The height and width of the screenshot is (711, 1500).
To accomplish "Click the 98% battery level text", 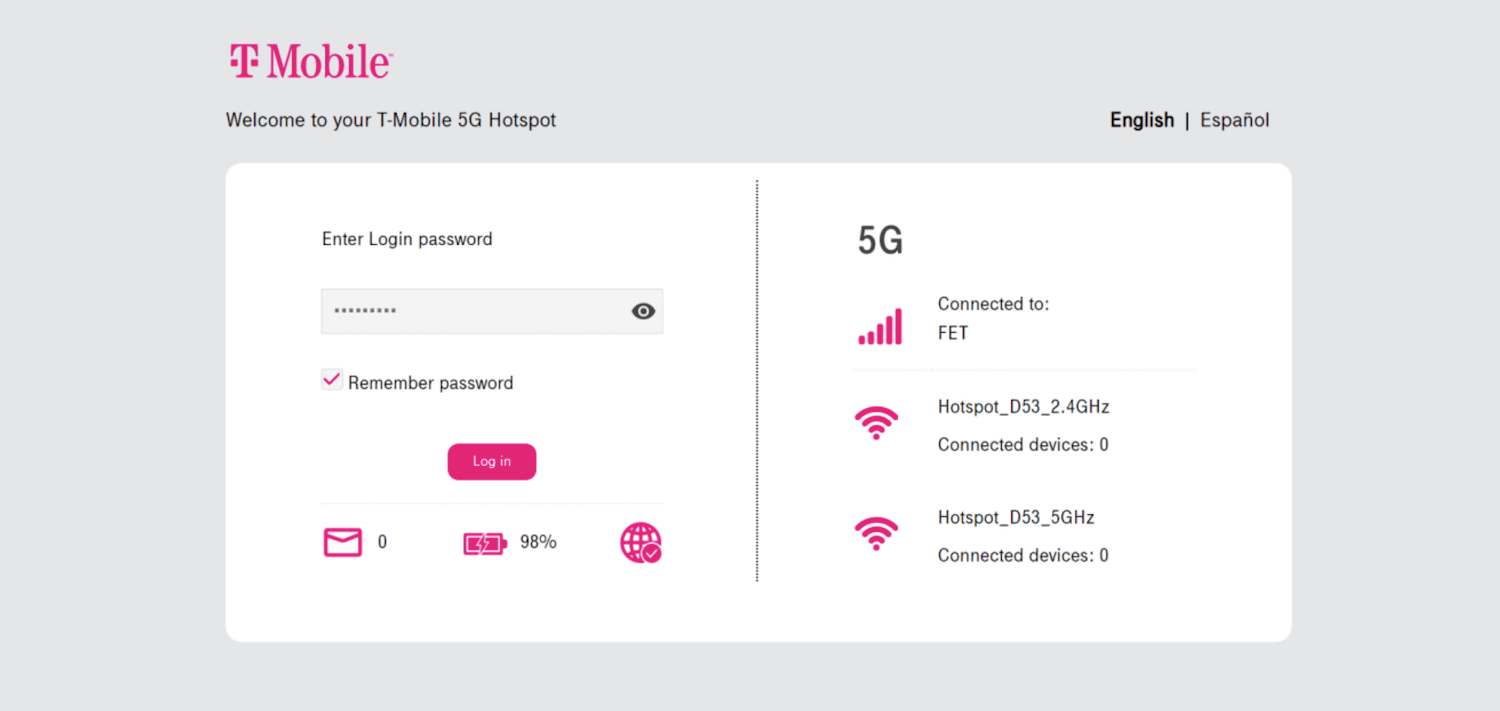I will coord(538,542).
